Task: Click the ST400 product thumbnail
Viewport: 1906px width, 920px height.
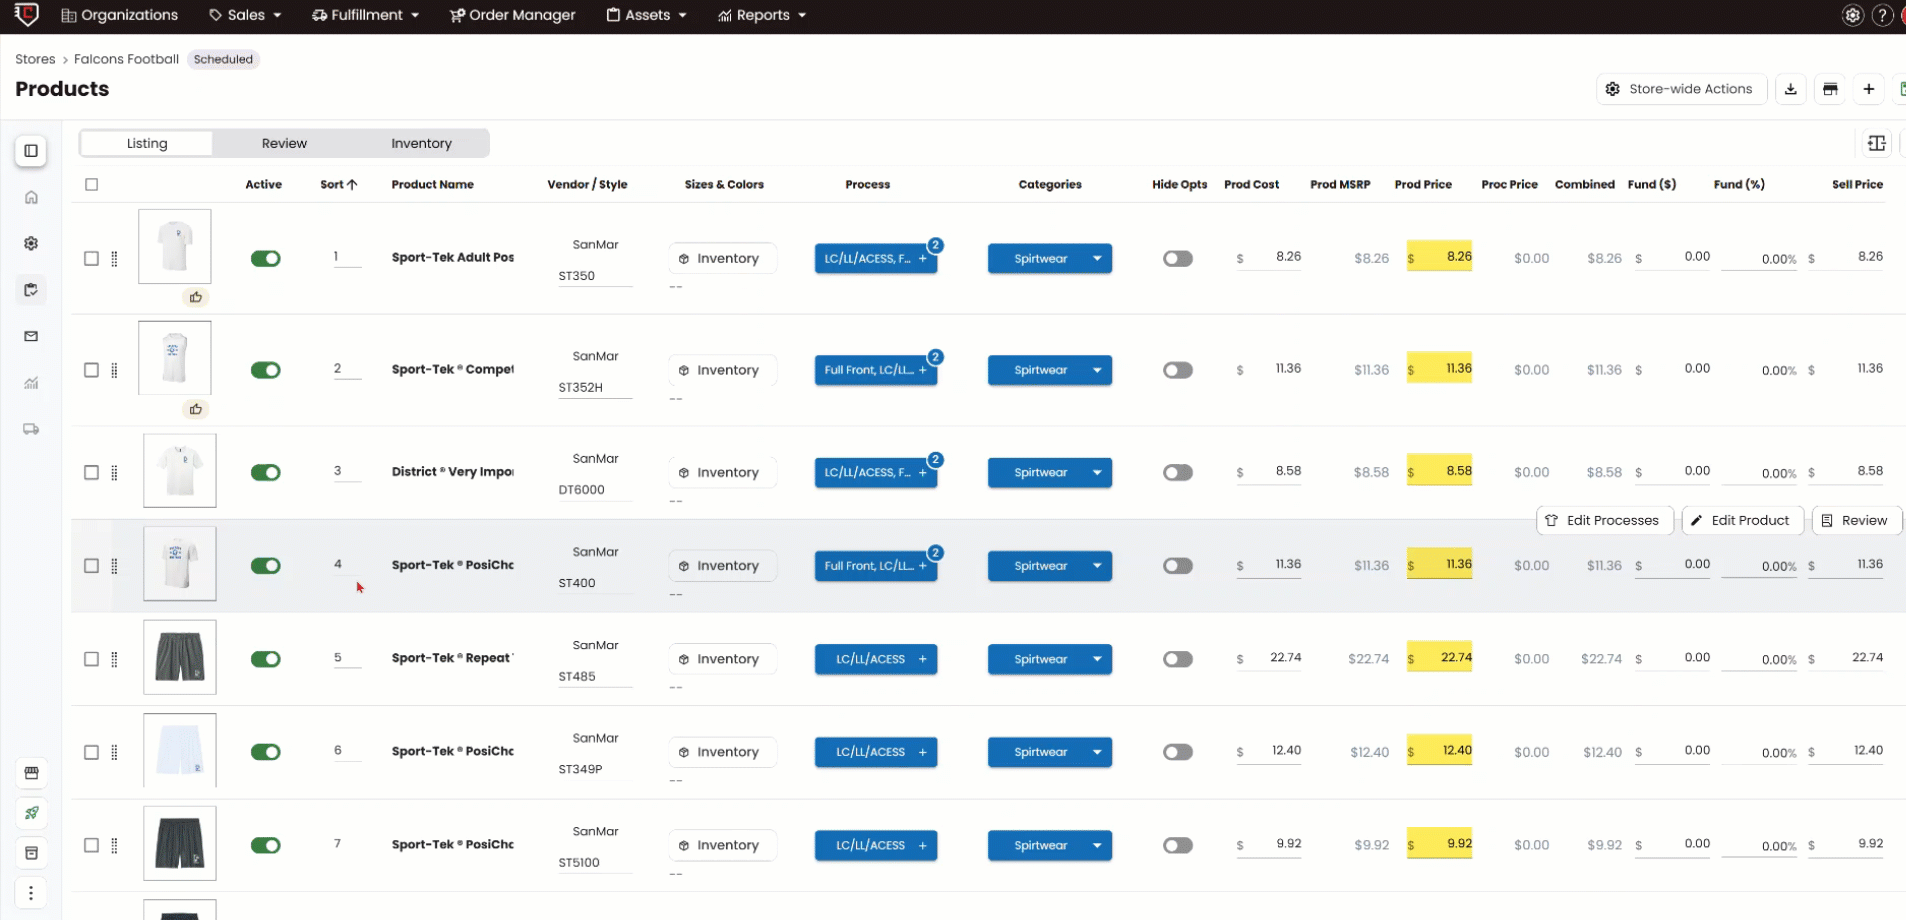Action: pos(180,564)
